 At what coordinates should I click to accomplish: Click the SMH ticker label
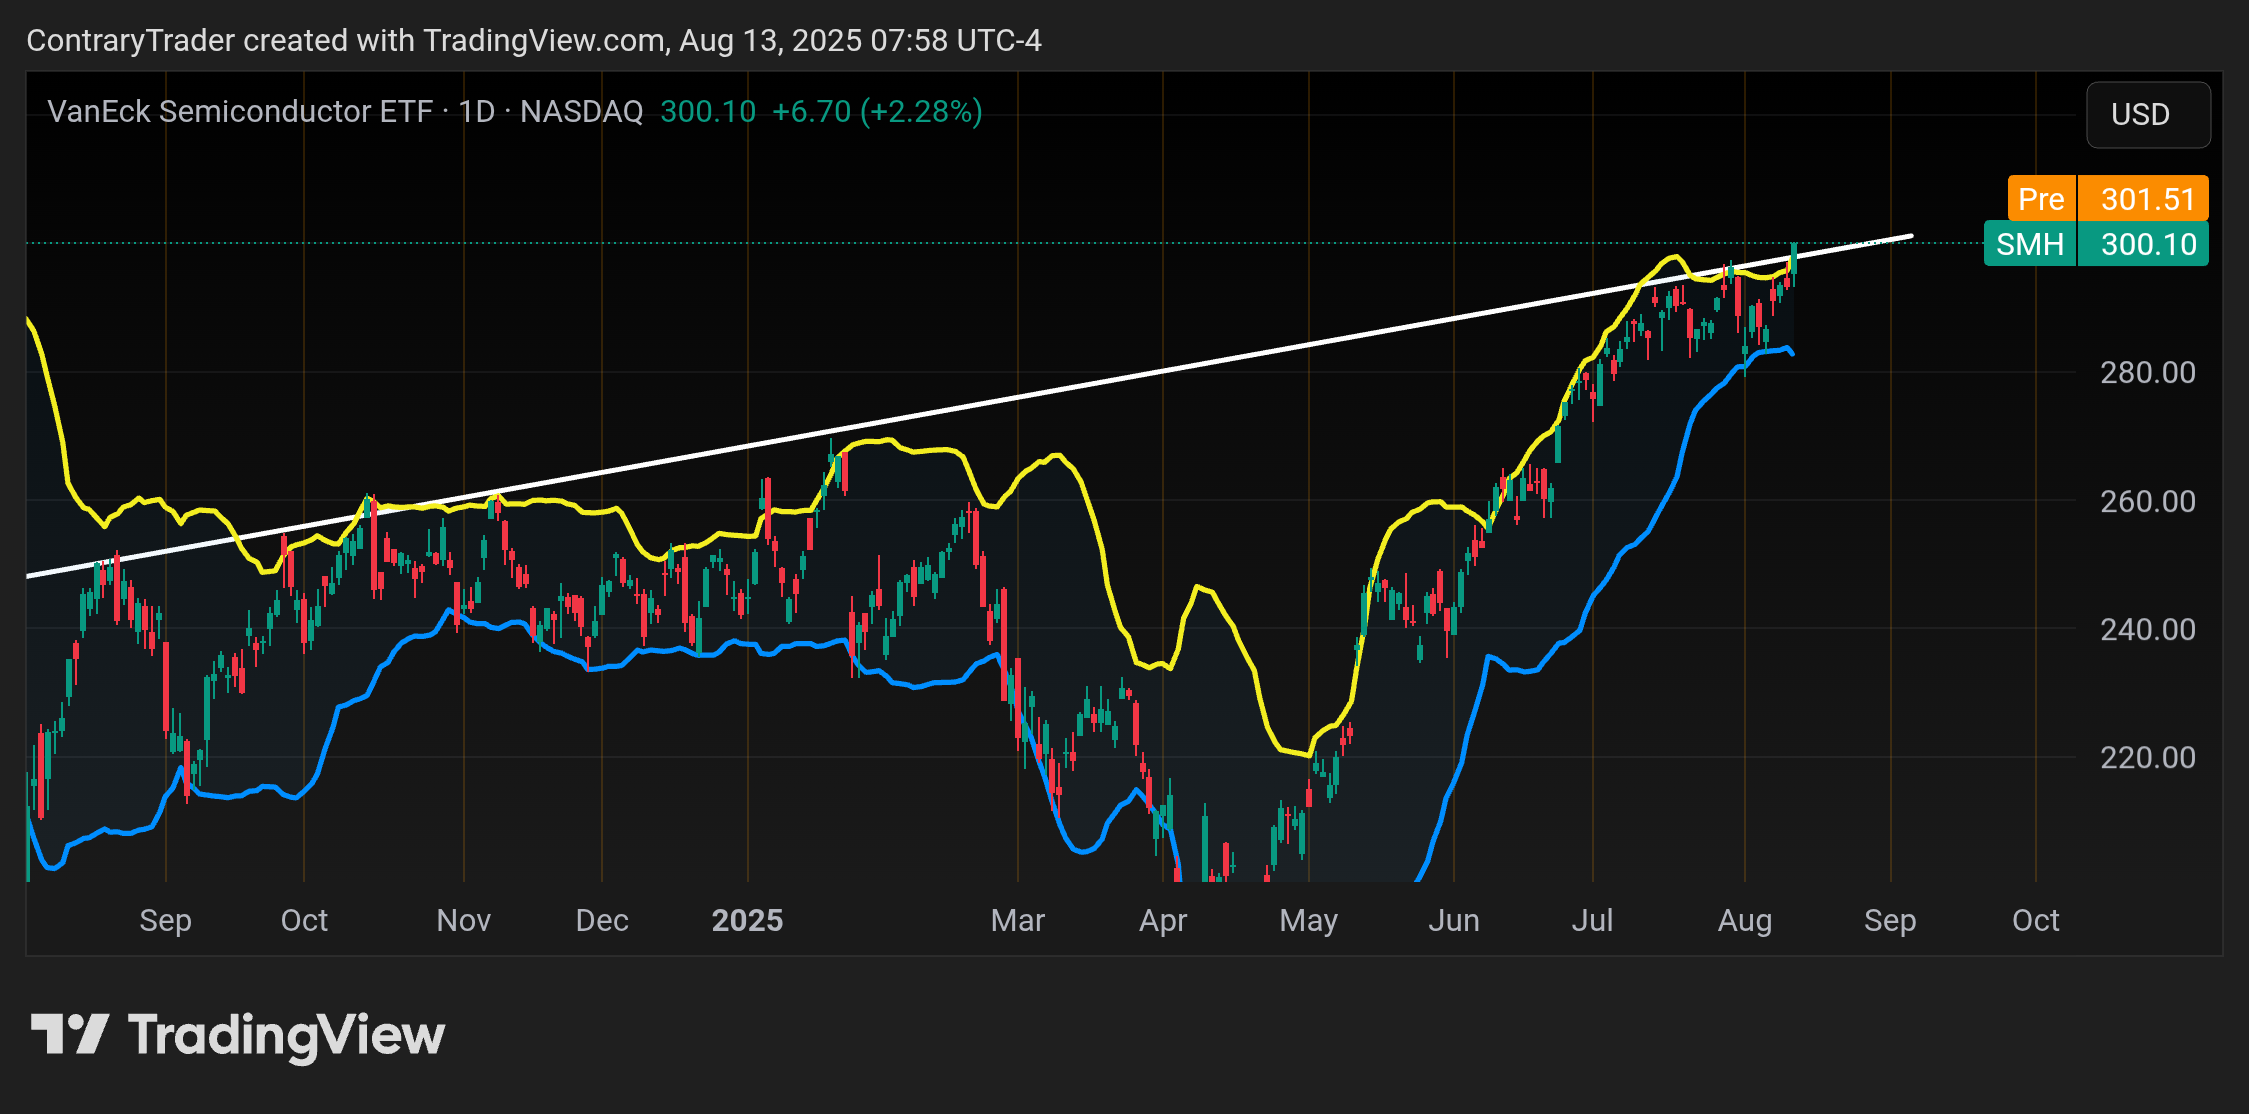coord(2030,244)
